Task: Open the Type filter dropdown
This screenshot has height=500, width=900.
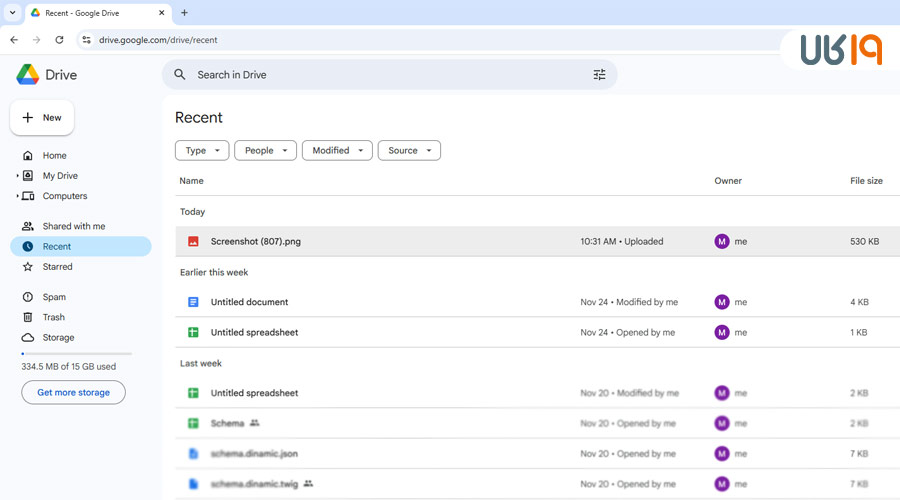Action: (202, 151)
